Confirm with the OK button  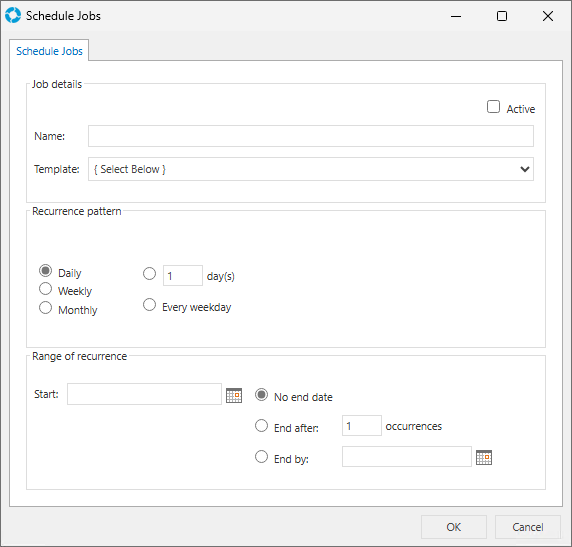click(454, 527)
